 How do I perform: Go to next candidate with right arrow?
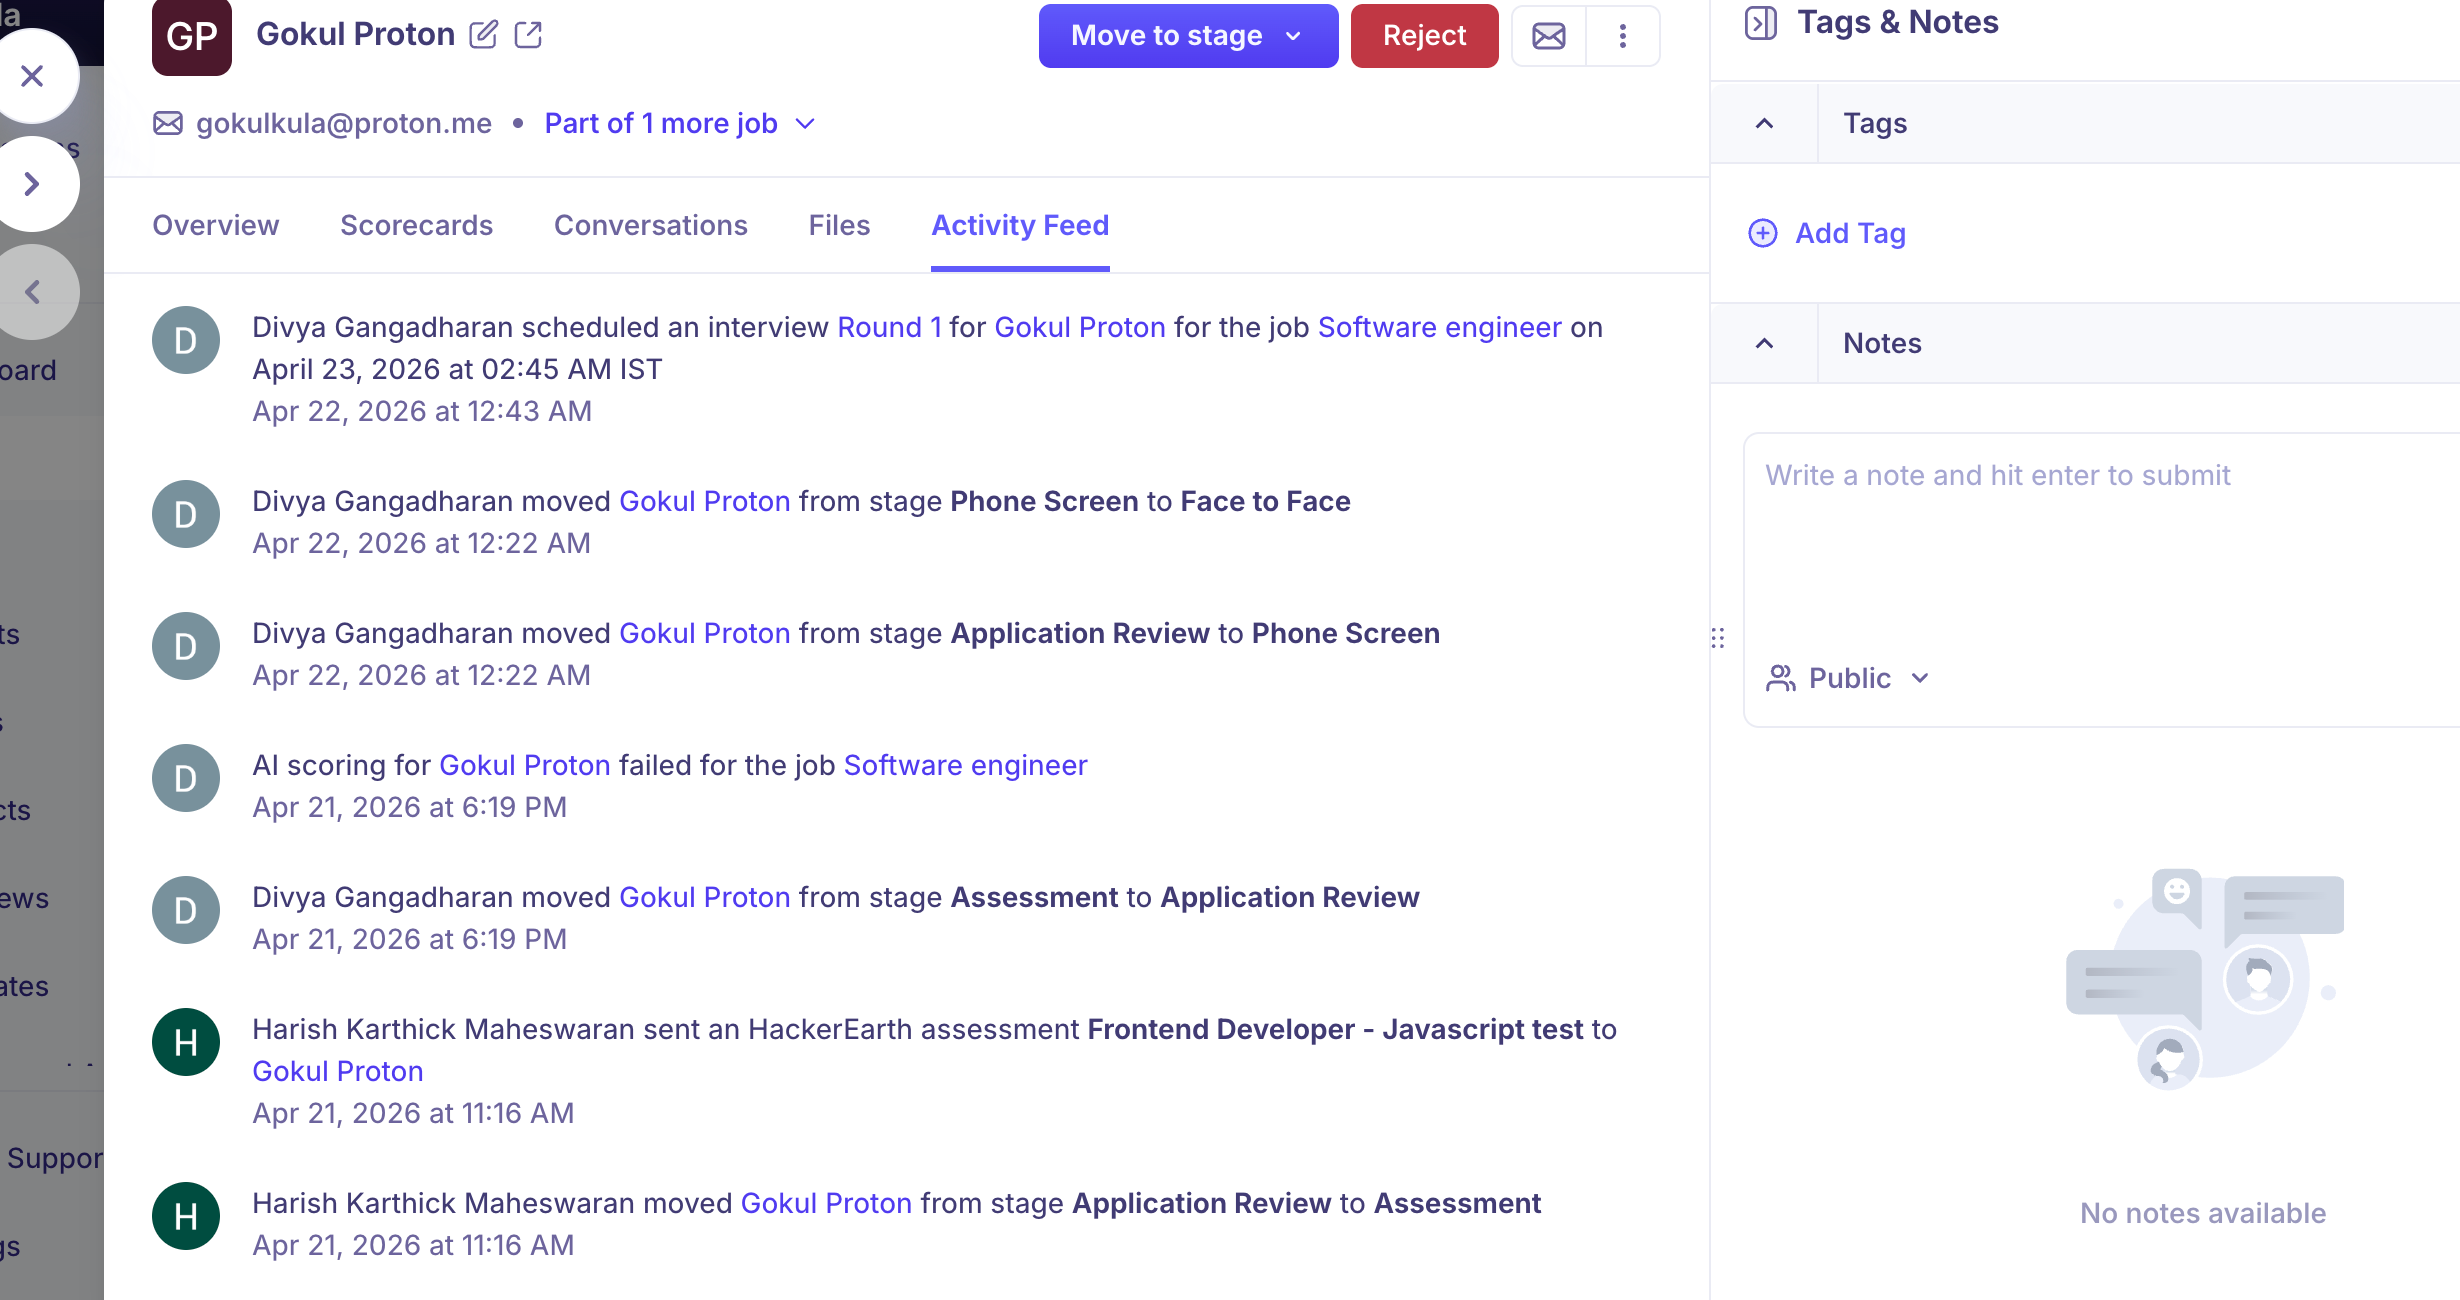tap(32, 184)
